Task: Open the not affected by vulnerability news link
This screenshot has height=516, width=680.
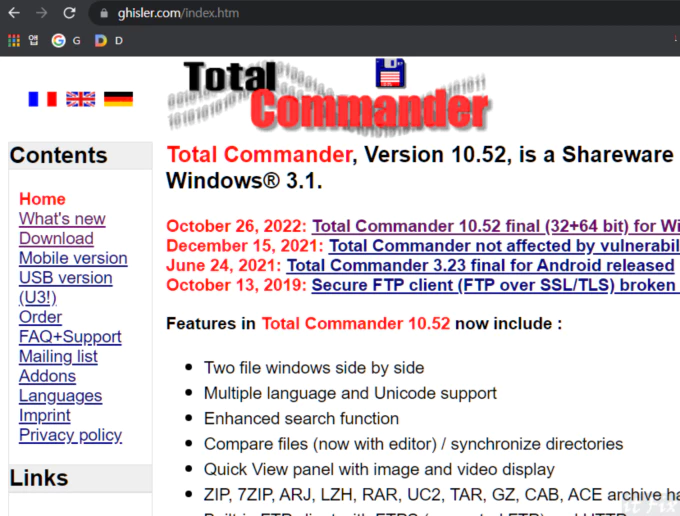Action: click(x=504, y=246)
